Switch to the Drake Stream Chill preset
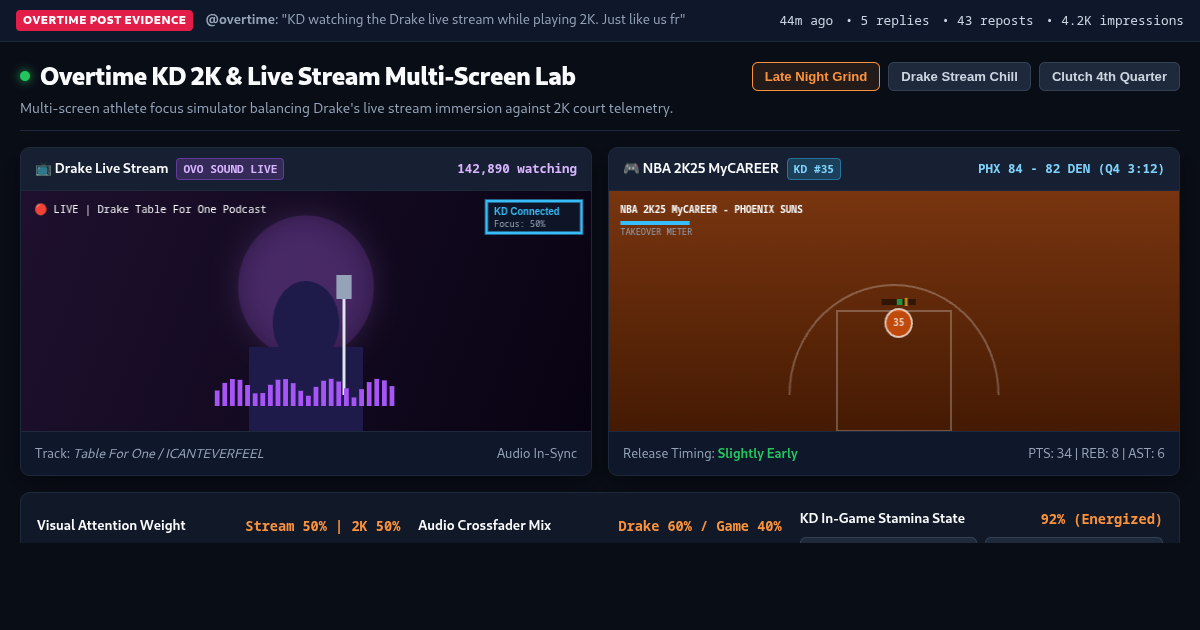Image resolution: width=1200 pixels, height=630 pixels. 959,77
